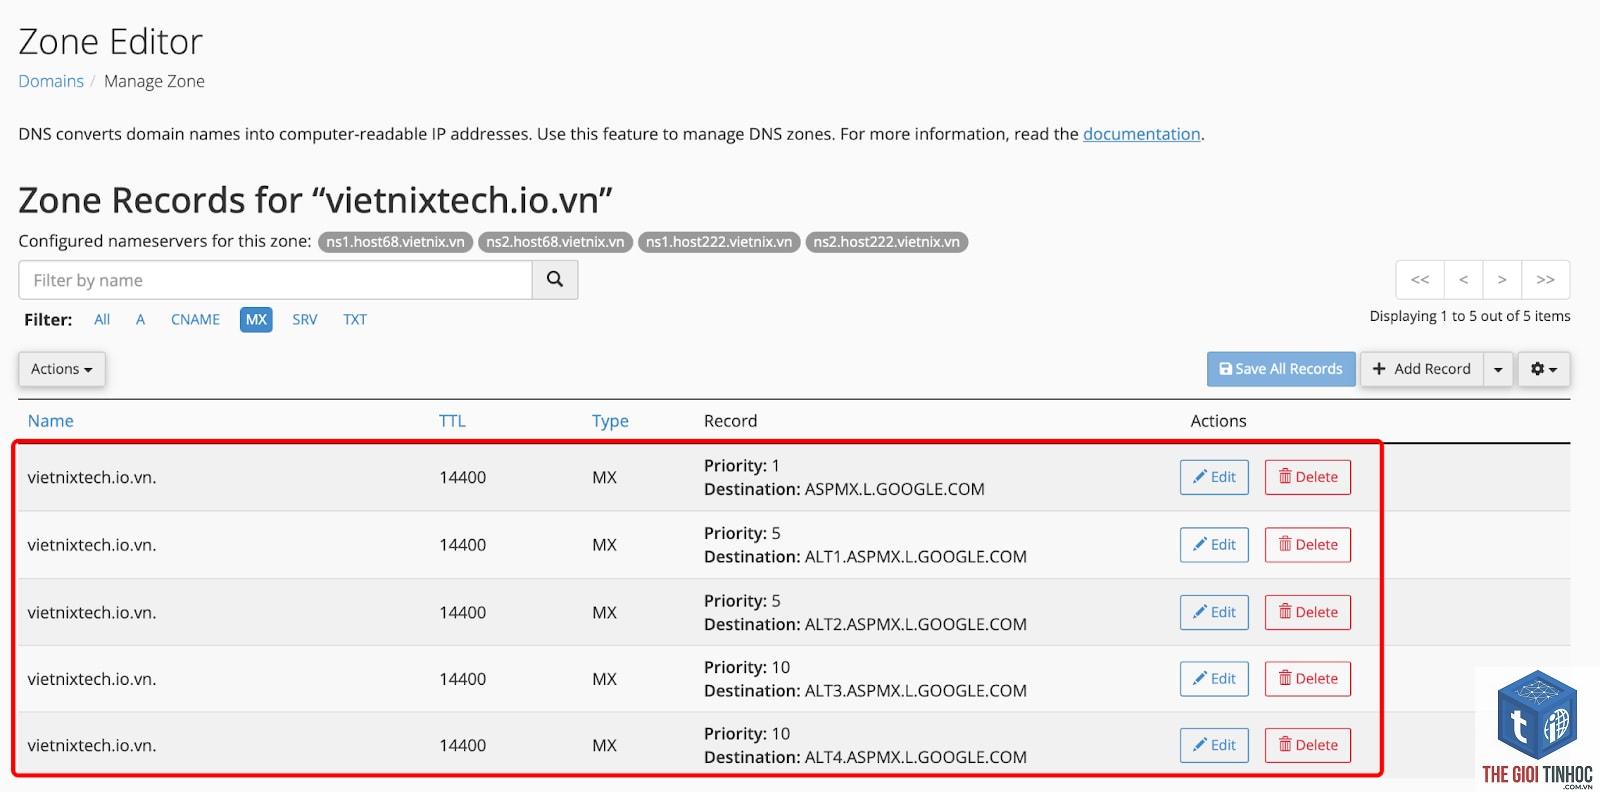Image resolution: width=1600 pixels, height=792 pixels.
Task: Click Save All Records button
Action: (1281, 369)
